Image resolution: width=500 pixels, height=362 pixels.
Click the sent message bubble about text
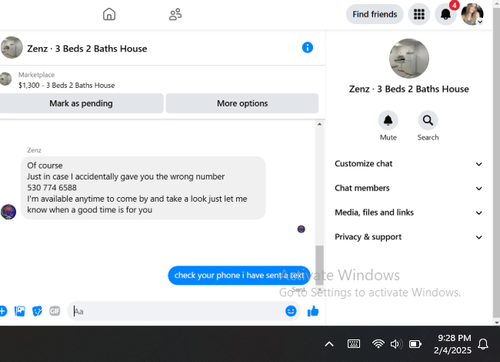[x=239, y=275]
